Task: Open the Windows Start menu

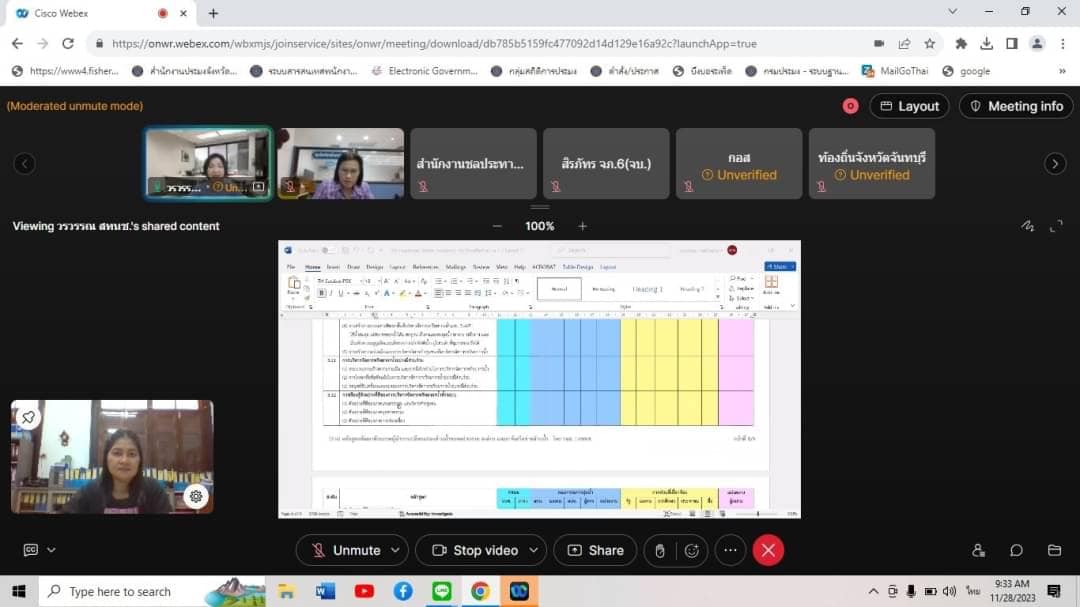Action: point(19,591)
